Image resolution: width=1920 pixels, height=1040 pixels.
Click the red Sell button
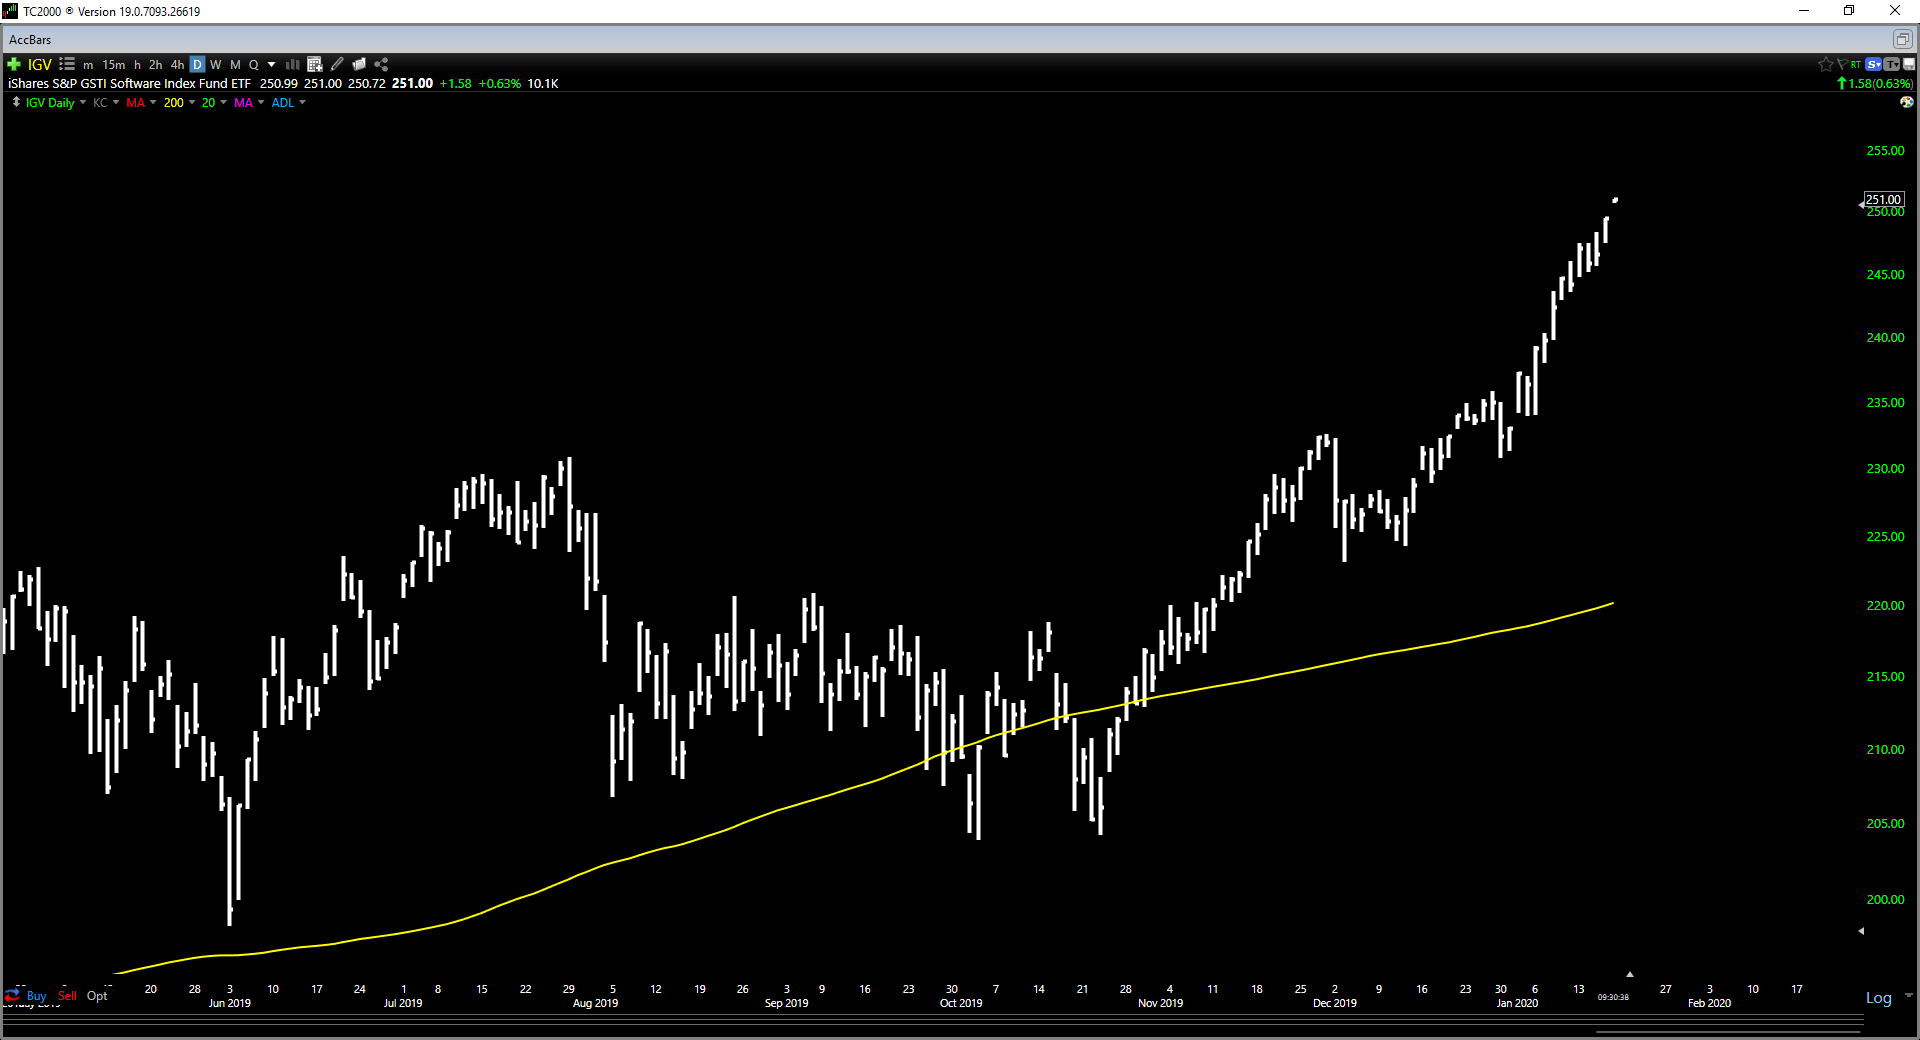tap(67, 996)
